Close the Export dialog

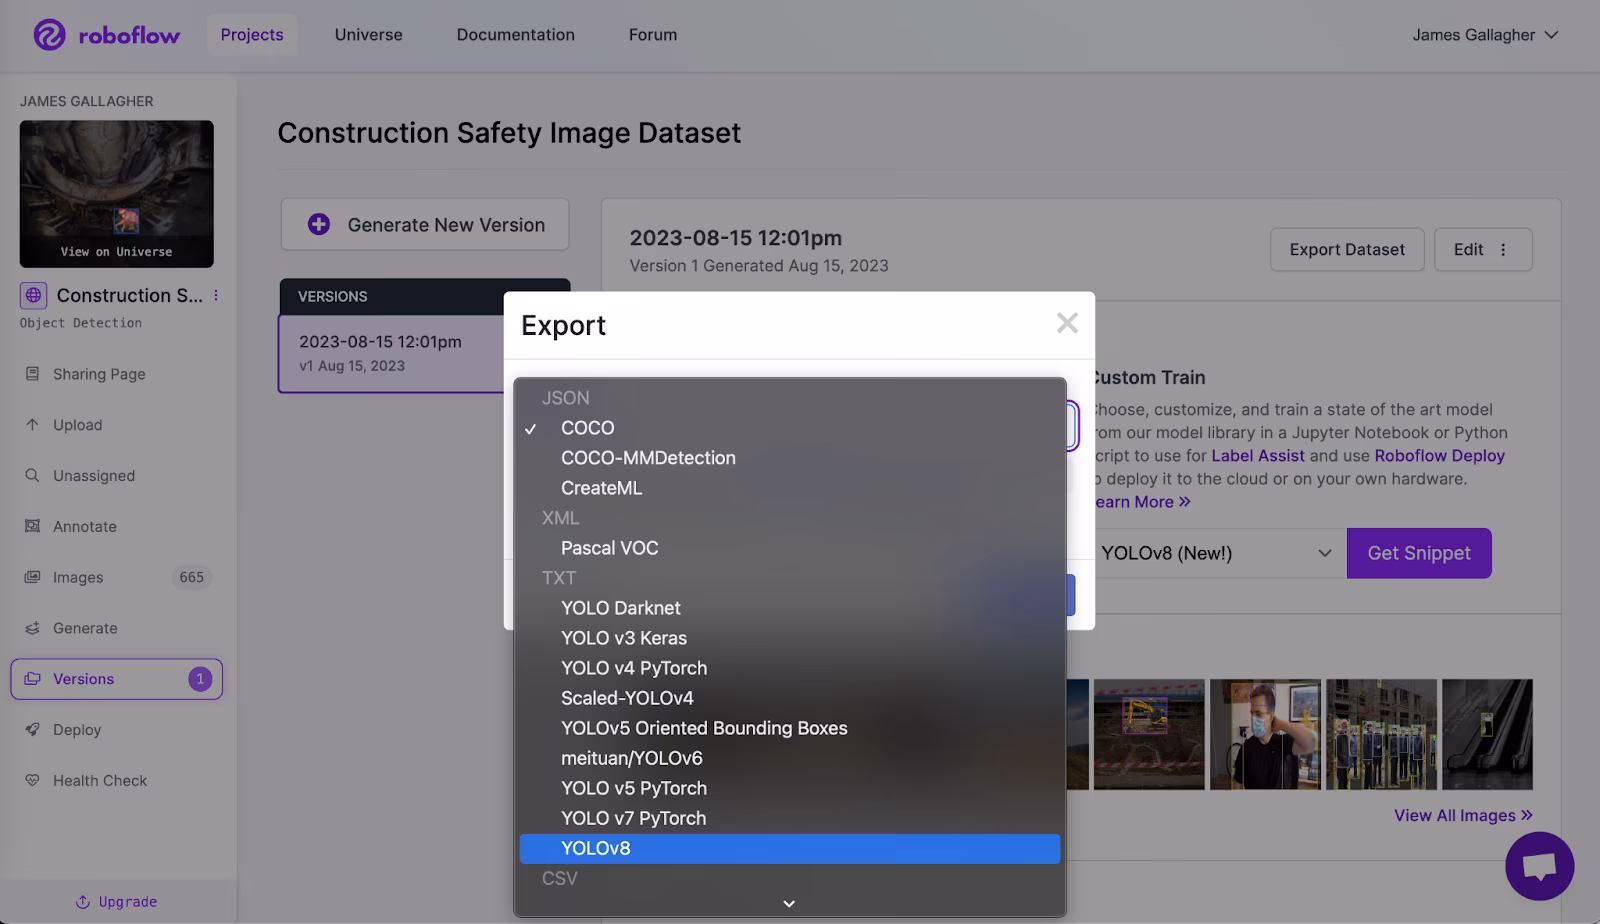[1067, 323]
